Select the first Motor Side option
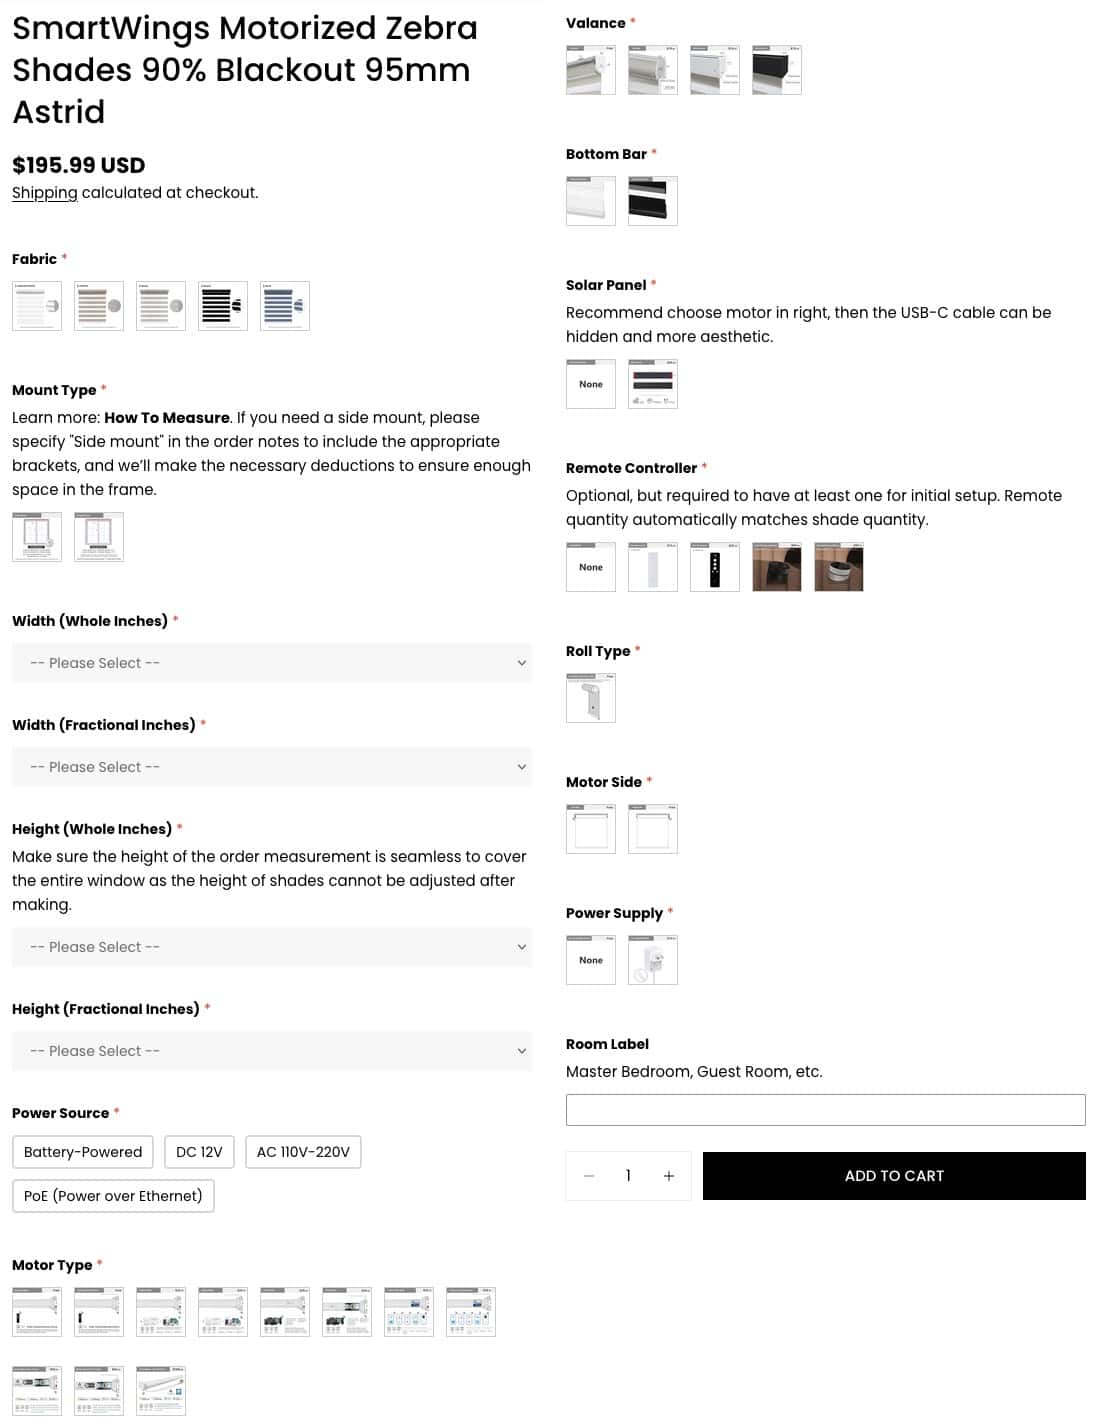This screenshot has height=1427, width=1106. (x=590, y=829)
